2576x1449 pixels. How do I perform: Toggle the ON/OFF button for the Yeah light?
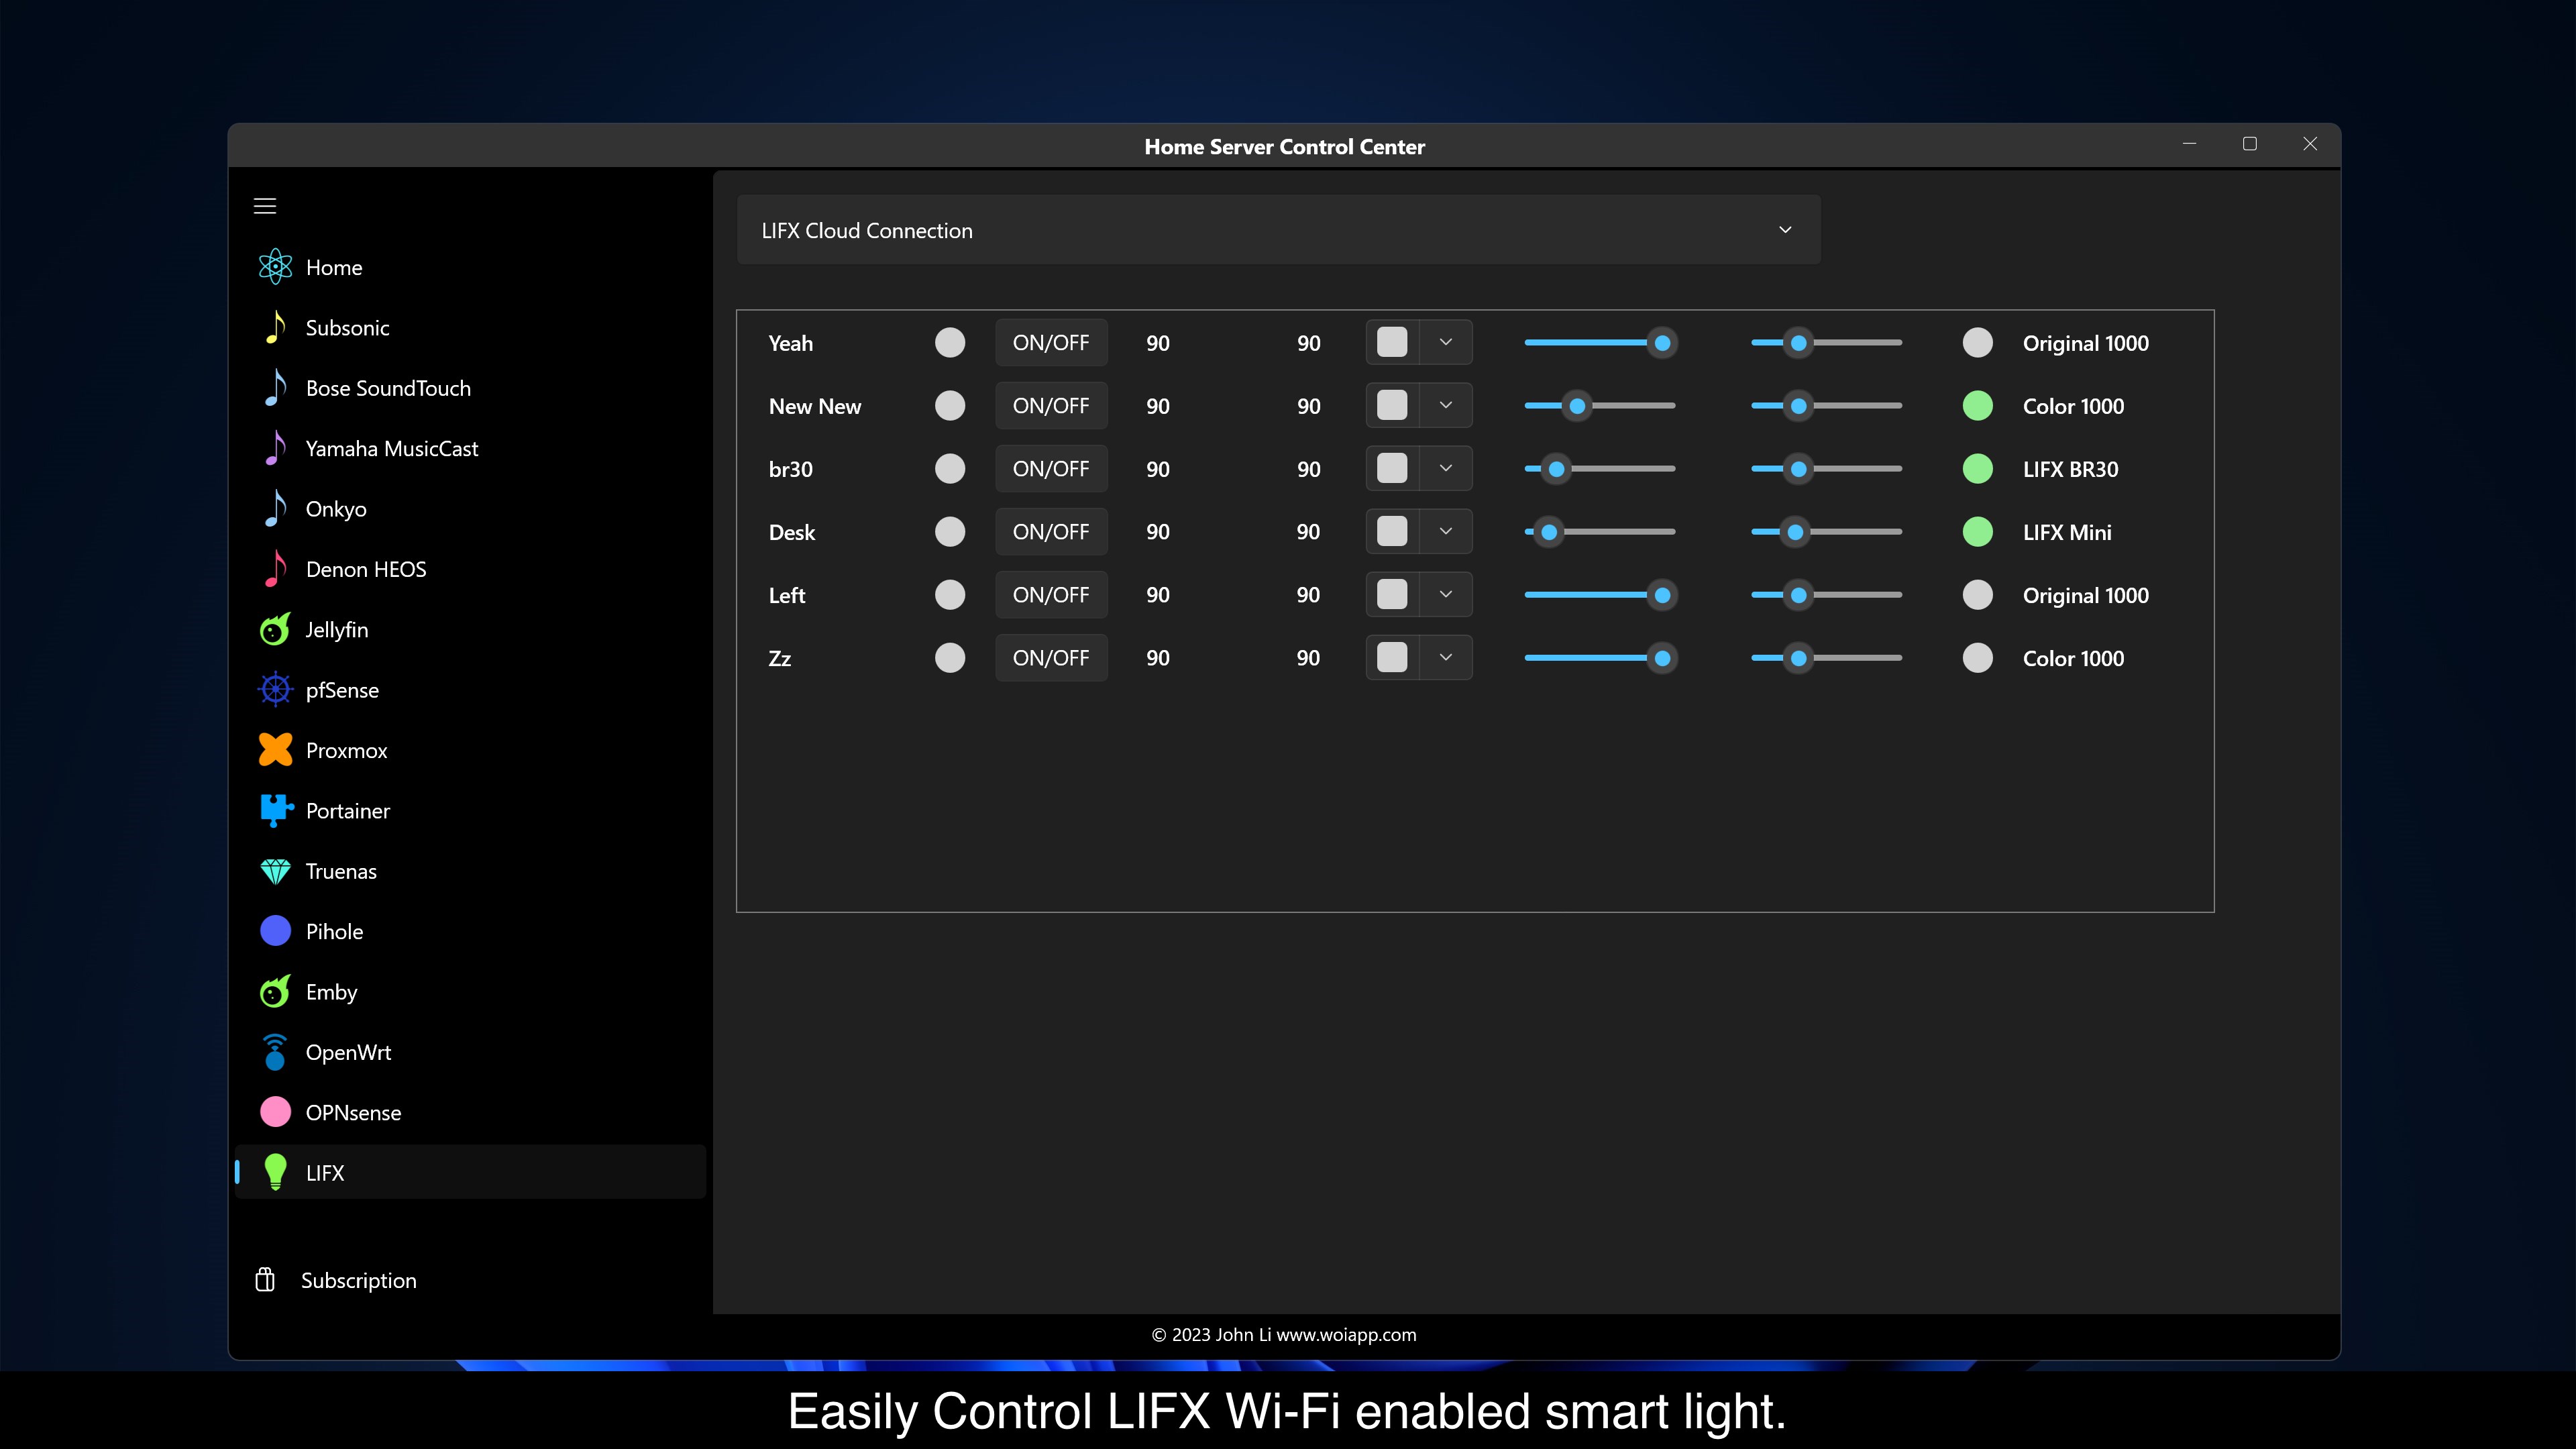pos(1050,343)
